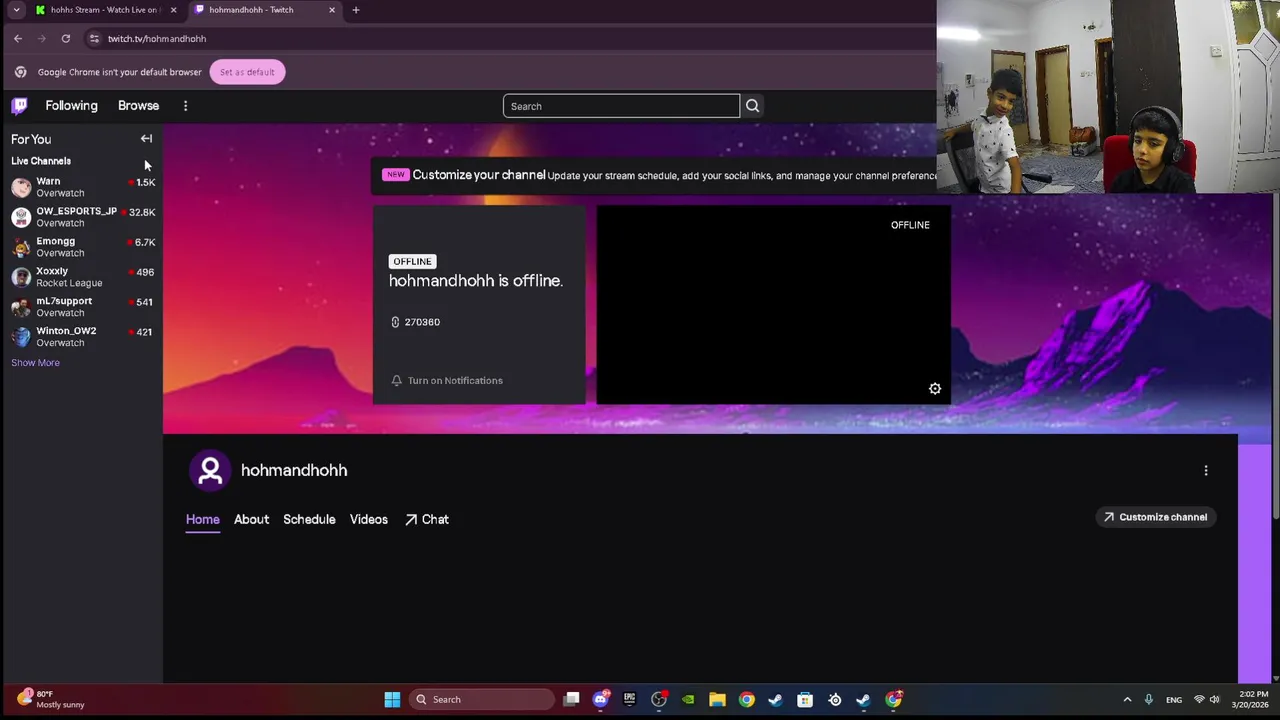Open Emongg's live channel
Image resolution: width=1280 pixels, height=720 pixels.
pos(81,247)
